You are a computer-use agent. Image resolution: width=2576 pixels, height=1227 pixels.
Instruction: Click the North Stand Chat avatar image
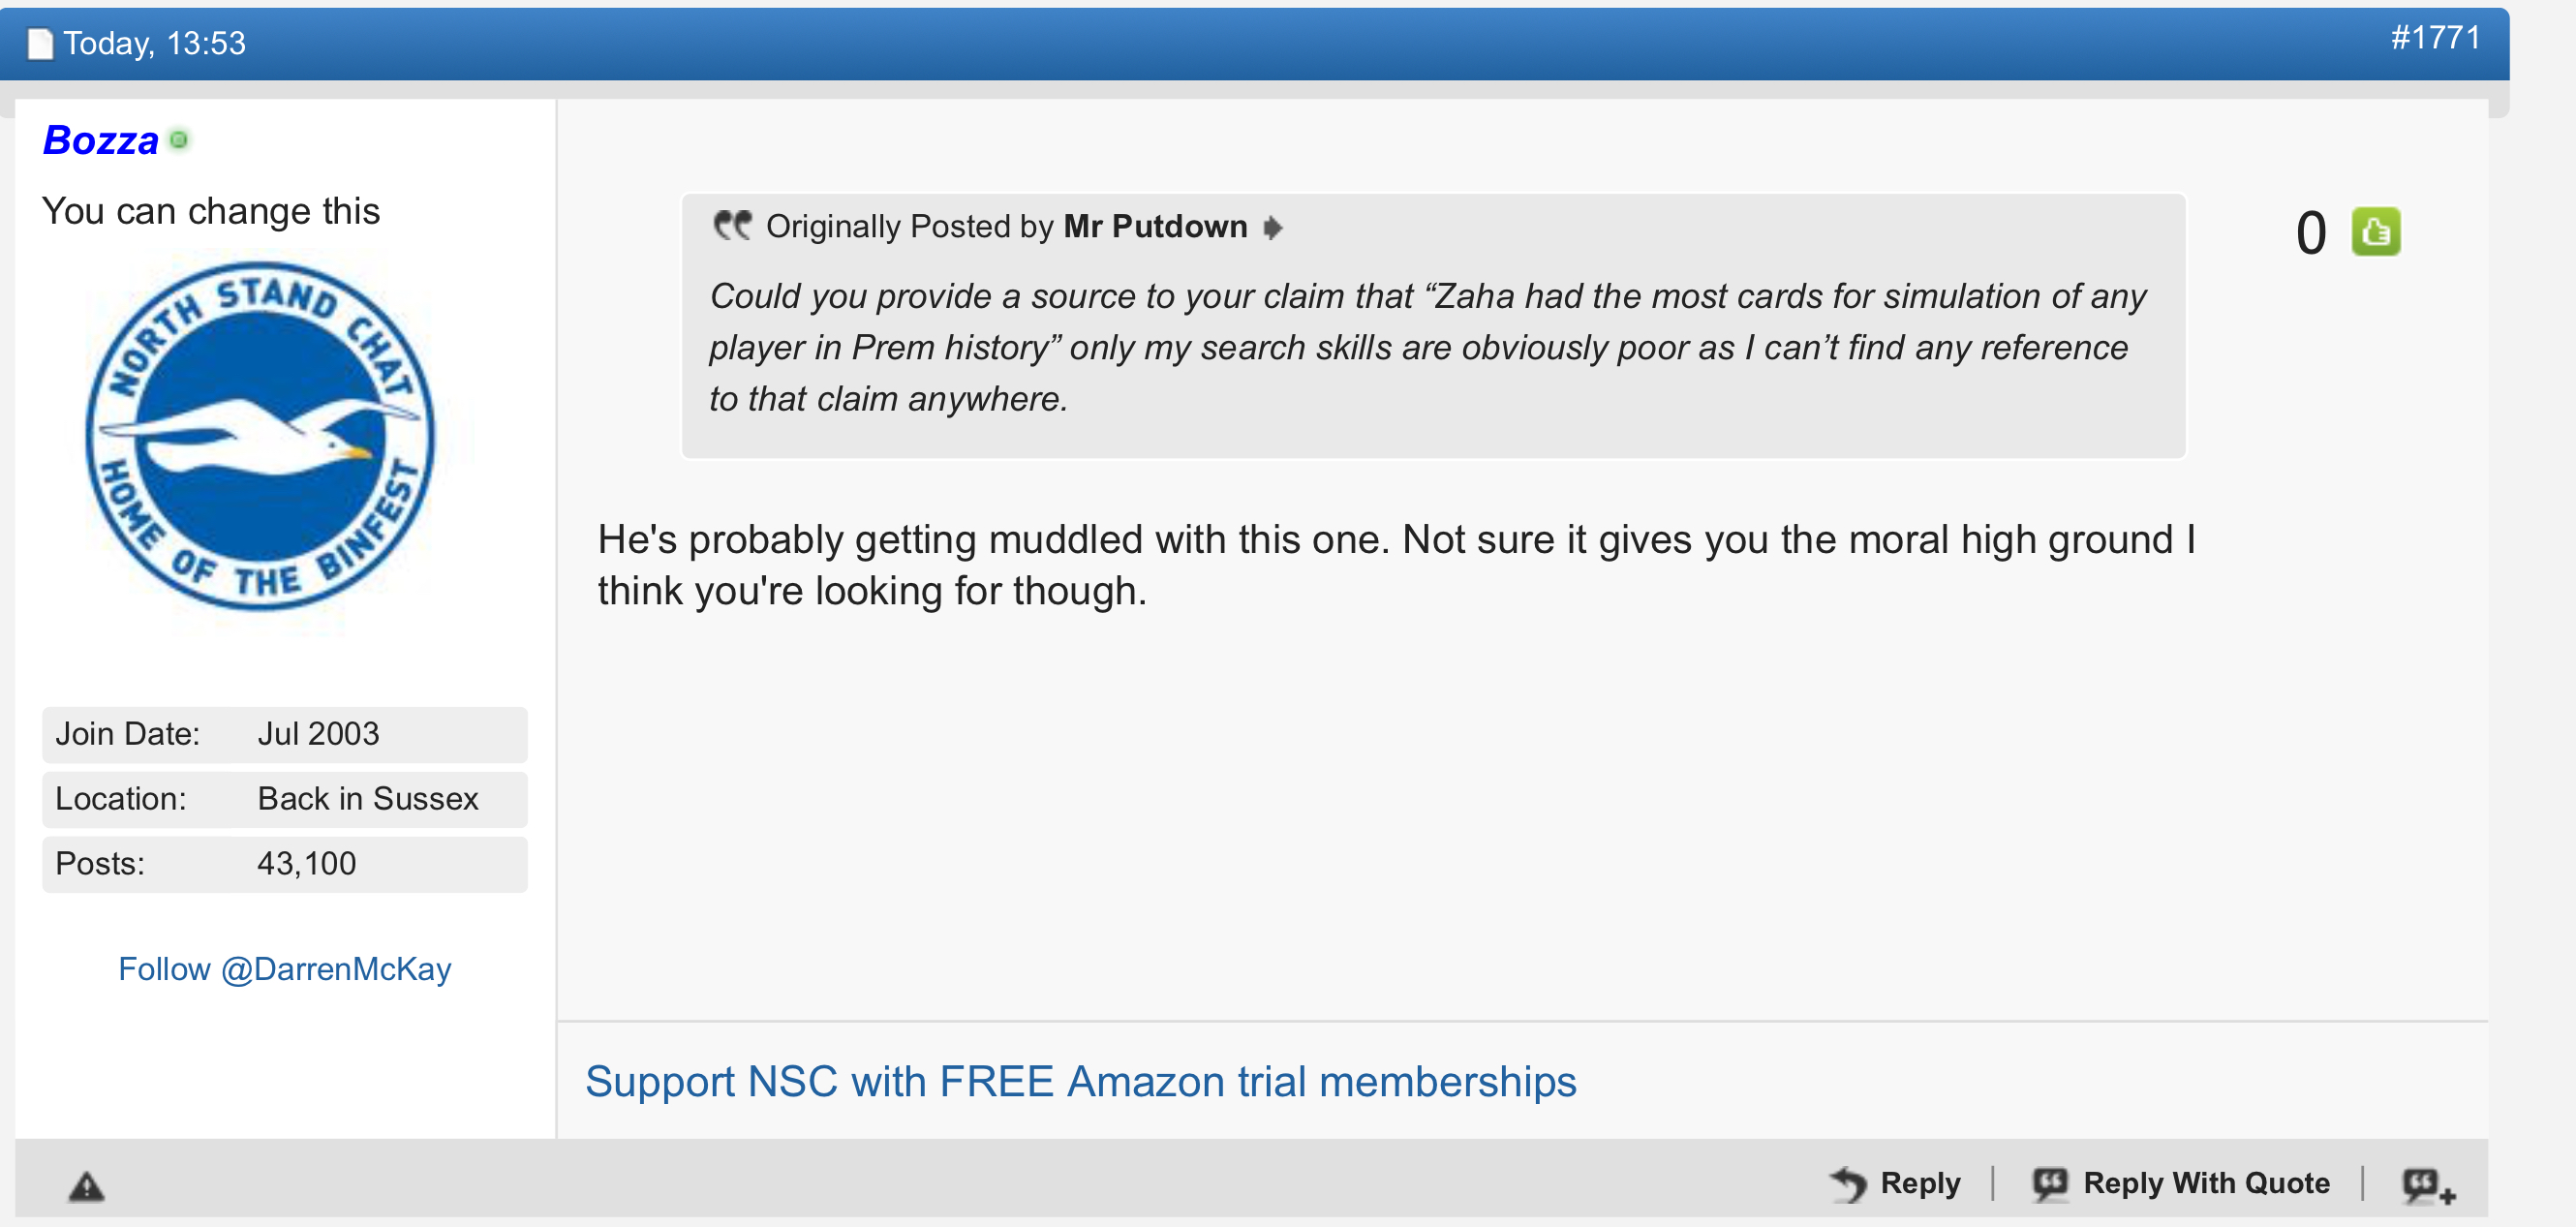260,436
